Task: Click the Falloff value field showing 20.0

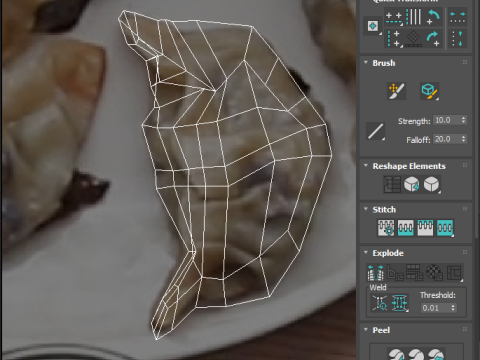Action: (447, 139)
